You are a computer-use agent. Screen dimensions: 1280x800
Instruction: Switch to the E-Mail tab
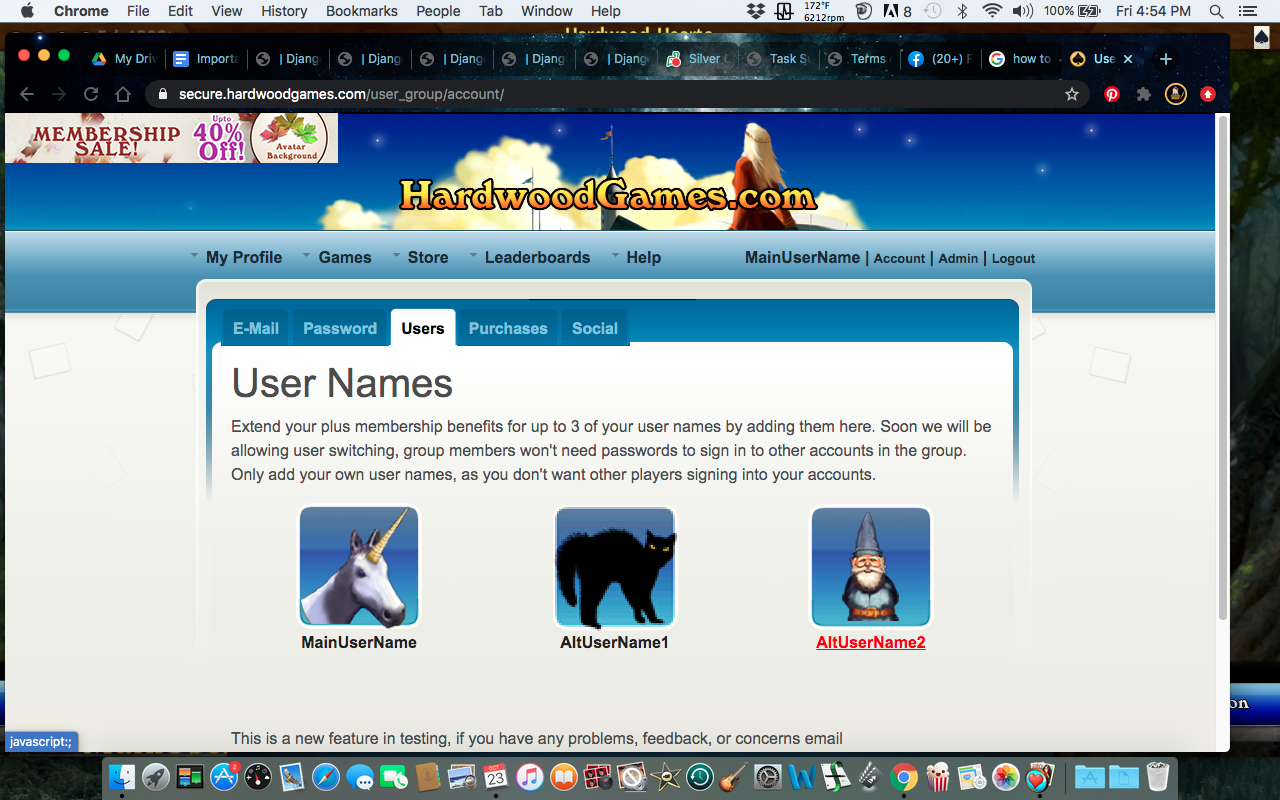point(256,328)
